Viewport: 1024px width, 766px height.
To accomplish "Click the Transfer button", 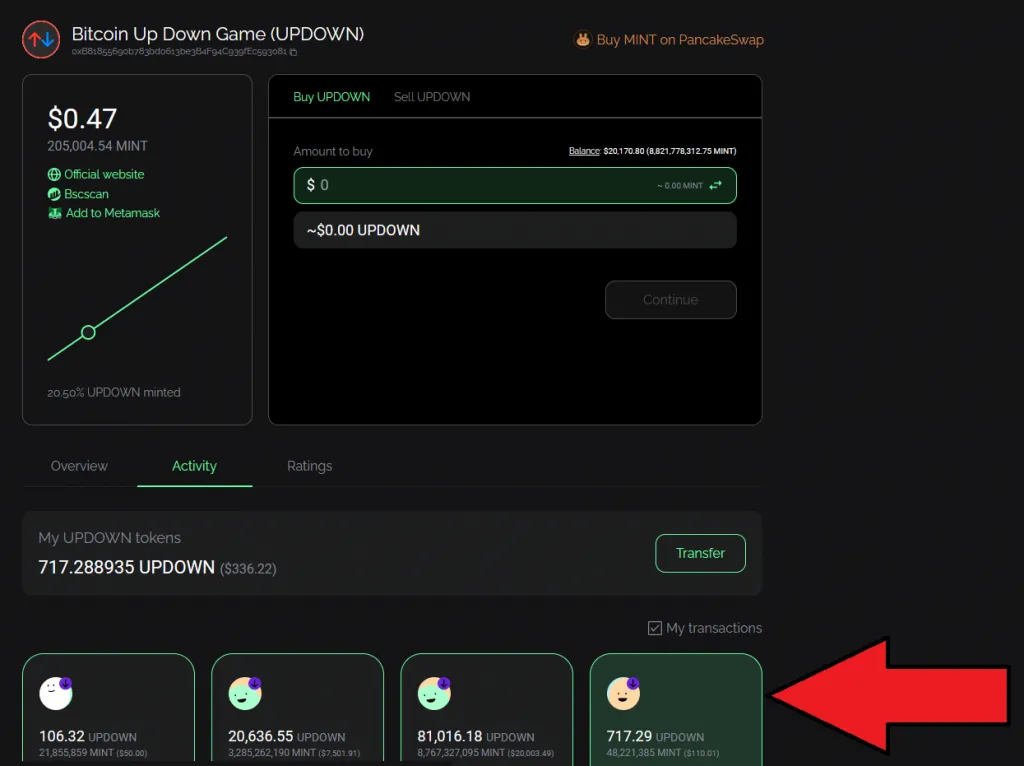I will [700, 553].
